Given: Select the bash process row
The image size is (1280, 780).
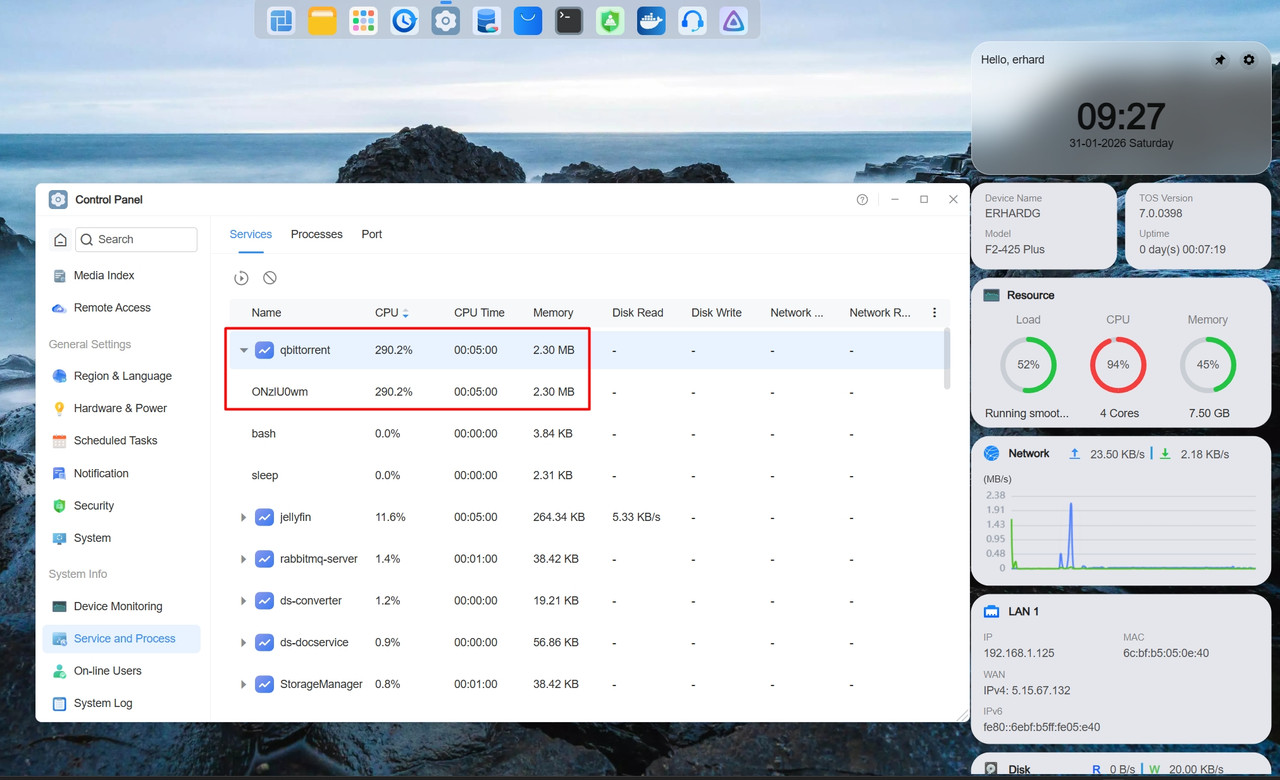Looking at the screenshot, I should click(586, 434).
